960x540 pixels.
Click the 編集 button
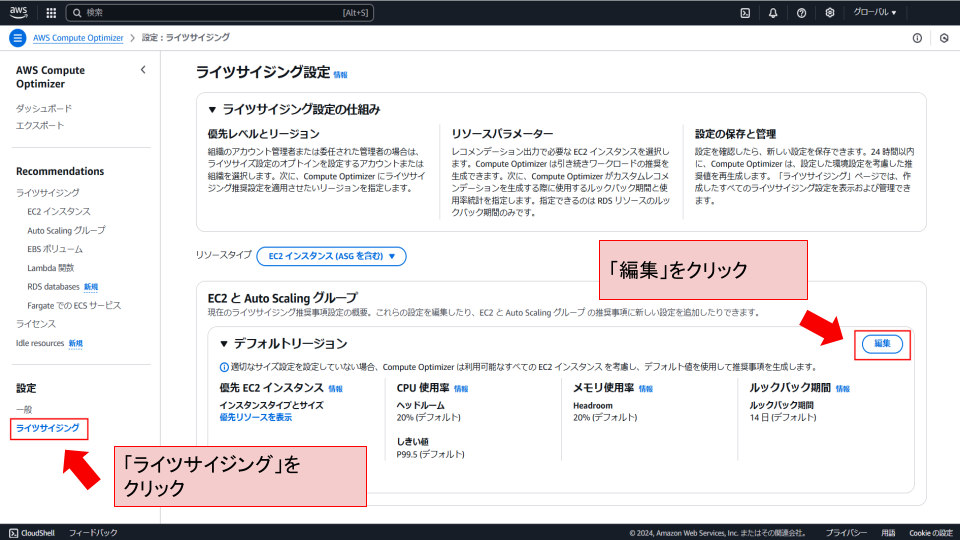[882, 344]
